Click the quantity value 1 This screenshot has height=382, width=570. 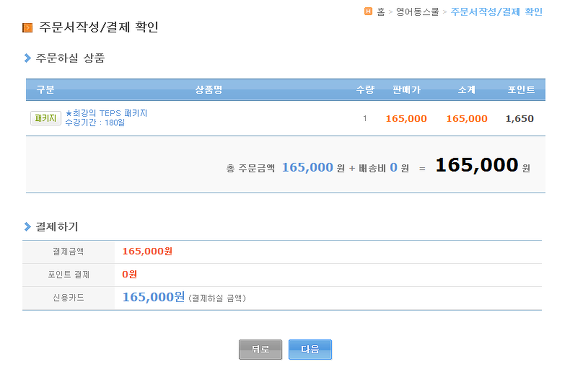click(x=365, y=118)
